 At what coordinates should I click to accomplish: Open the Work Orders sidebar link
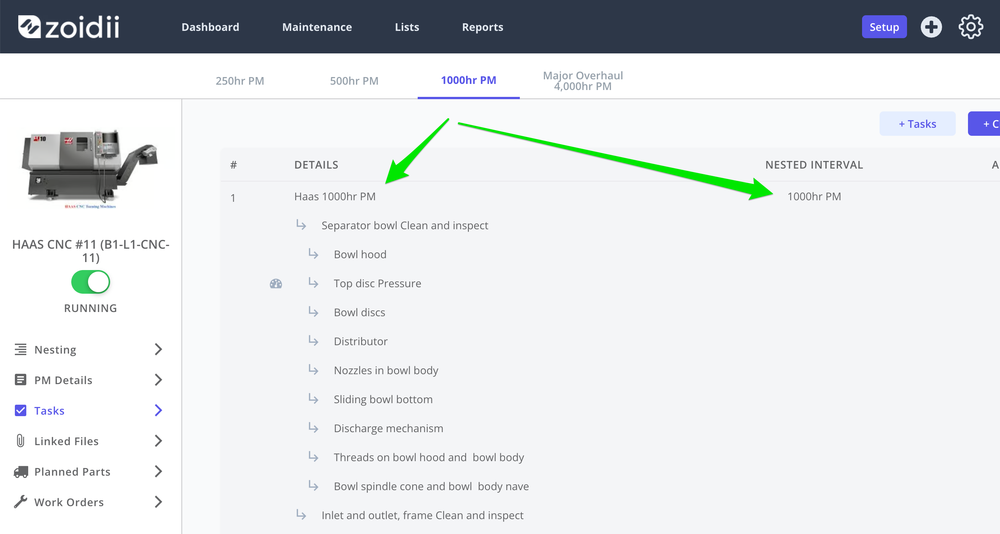tap(69, 503)
